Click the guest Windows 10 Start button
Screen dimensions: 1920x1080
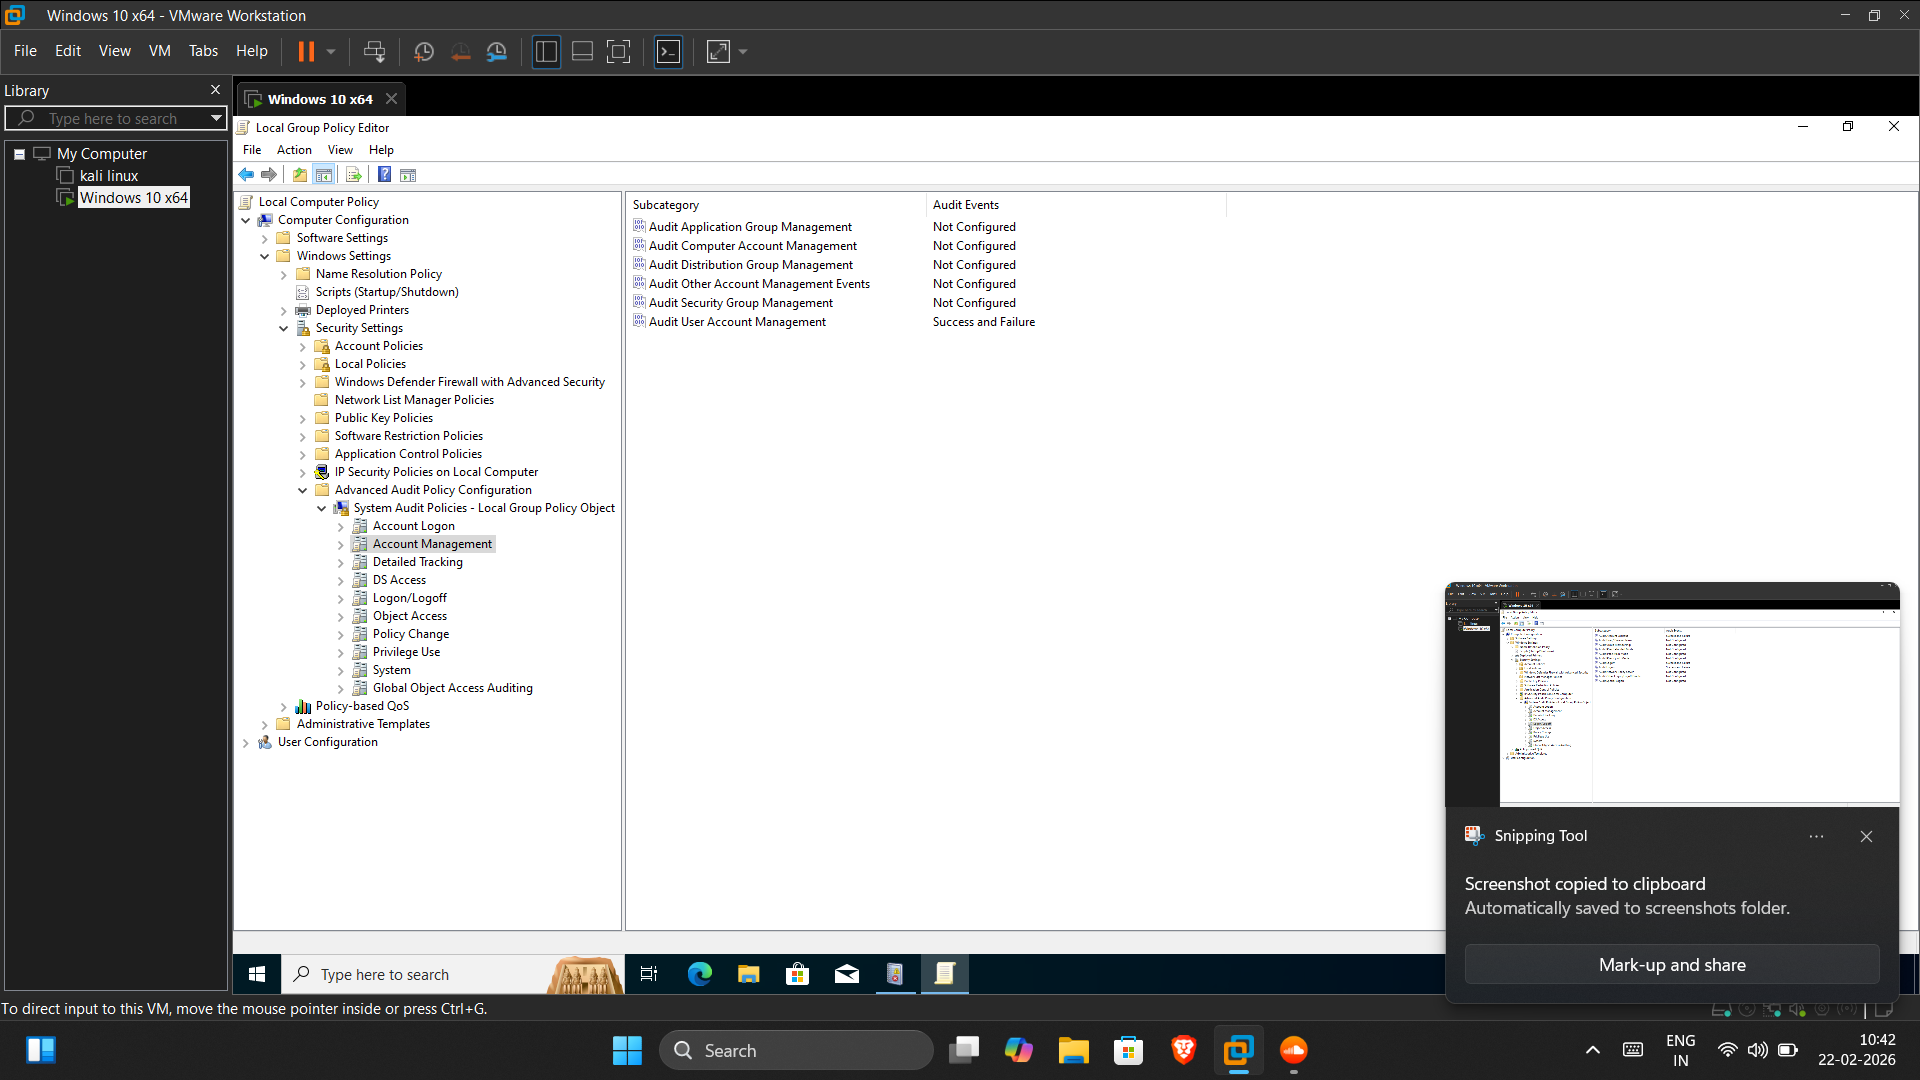coord(257,974)
